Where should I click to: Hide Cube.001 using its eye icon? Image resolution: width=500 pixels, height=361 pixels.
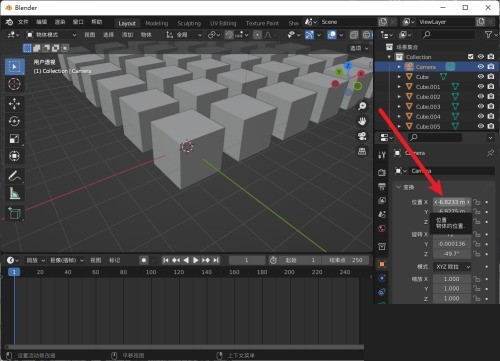coord(480,87)
